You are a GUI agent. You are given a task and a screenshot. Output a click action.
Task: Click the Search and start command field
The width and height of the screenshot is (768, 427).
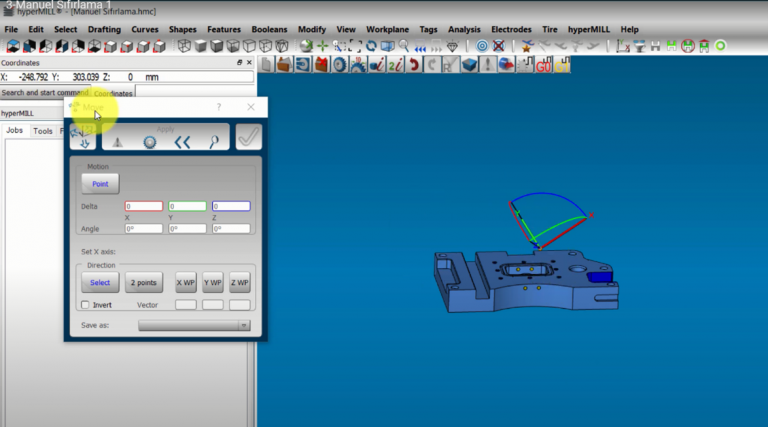(x=45, y=93)
